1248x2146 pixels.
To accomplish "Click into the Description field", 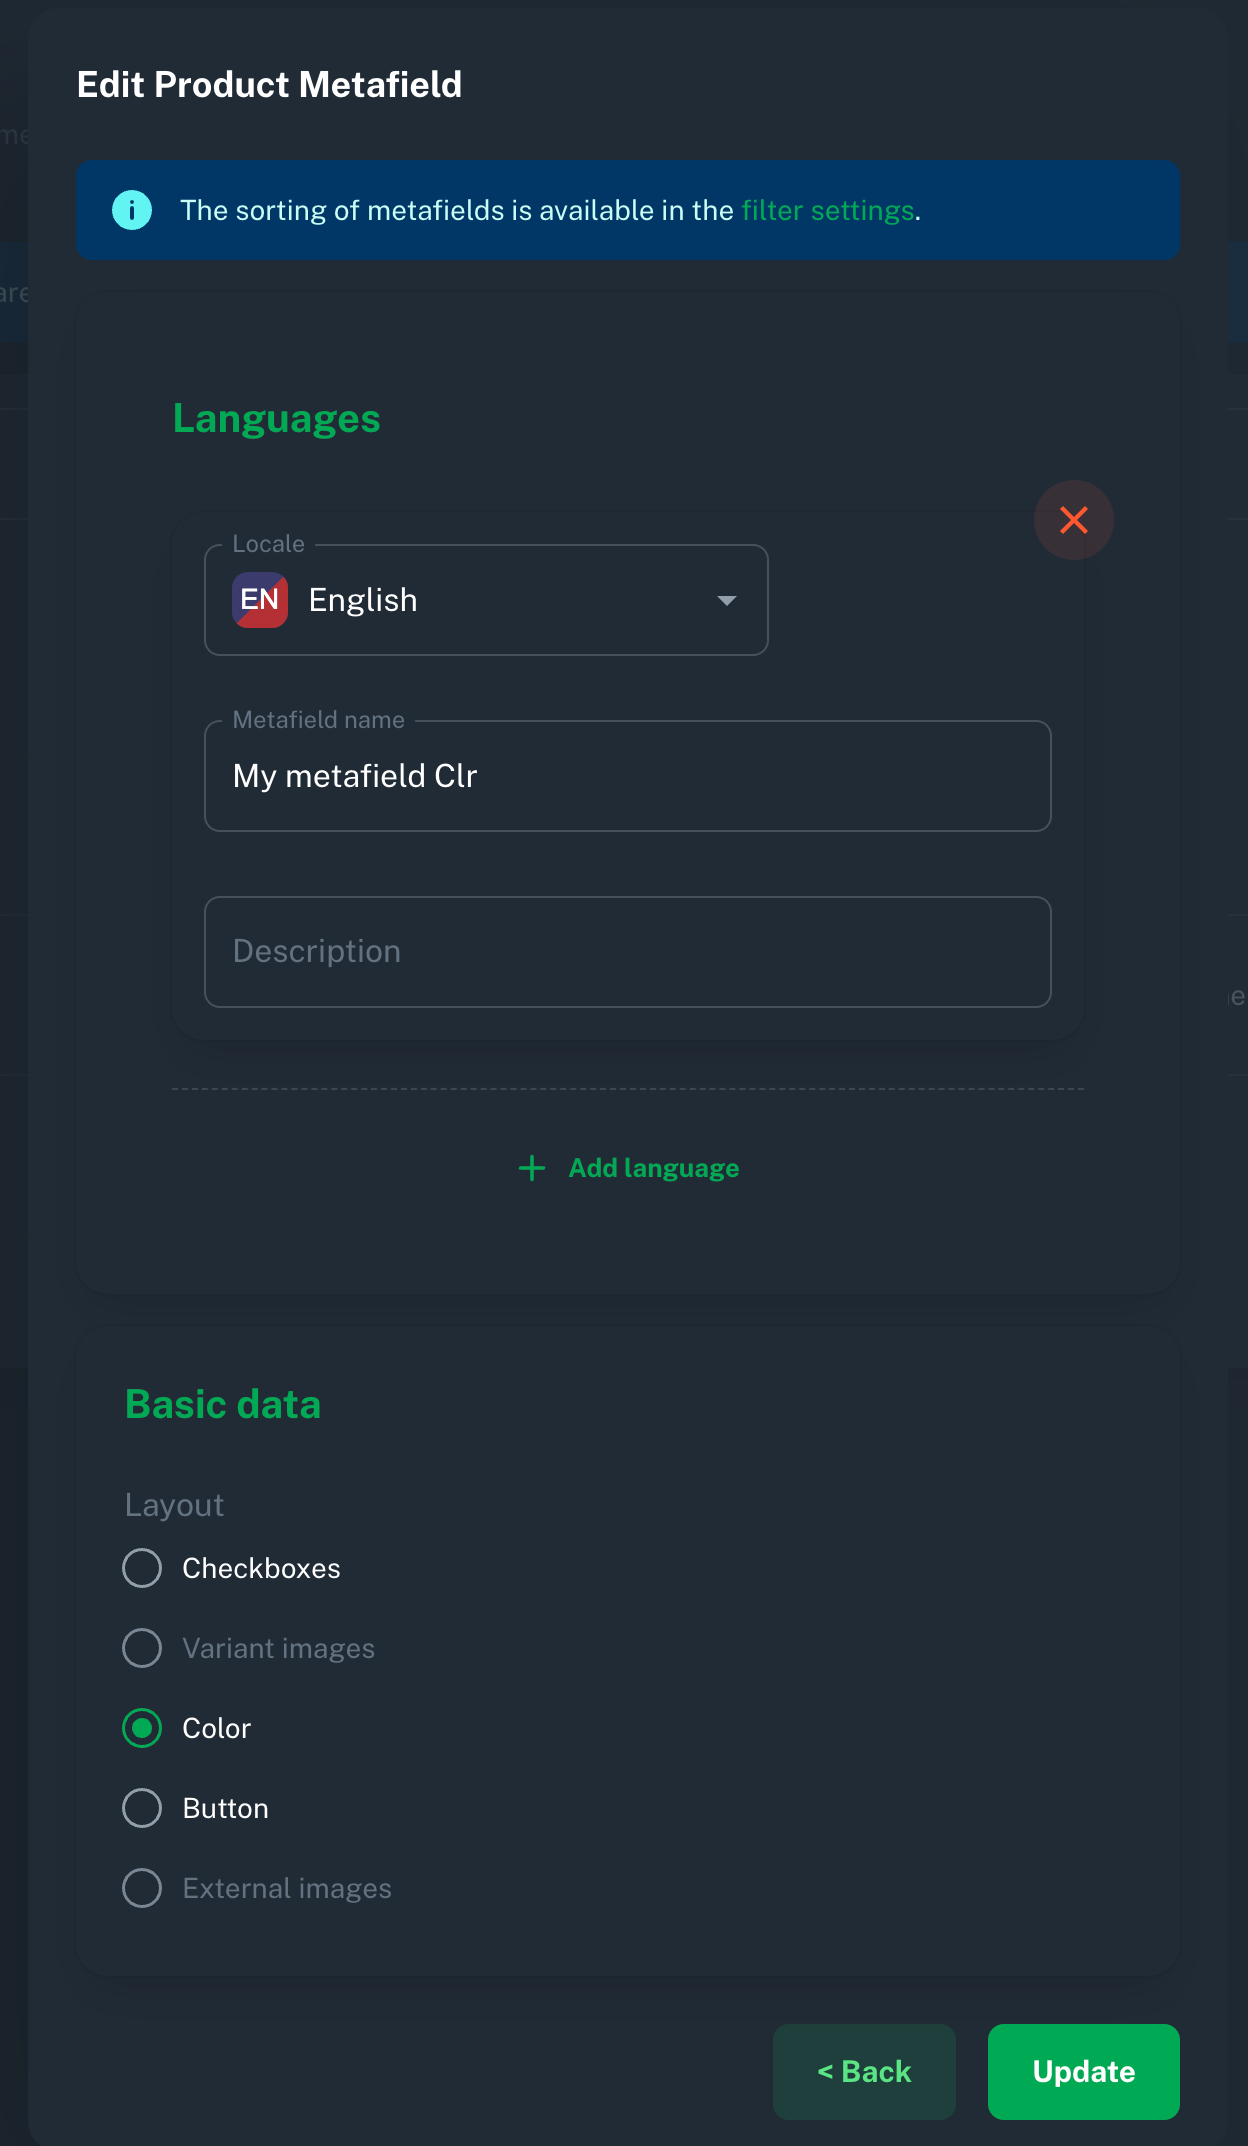I will click(x=627, y=952).
